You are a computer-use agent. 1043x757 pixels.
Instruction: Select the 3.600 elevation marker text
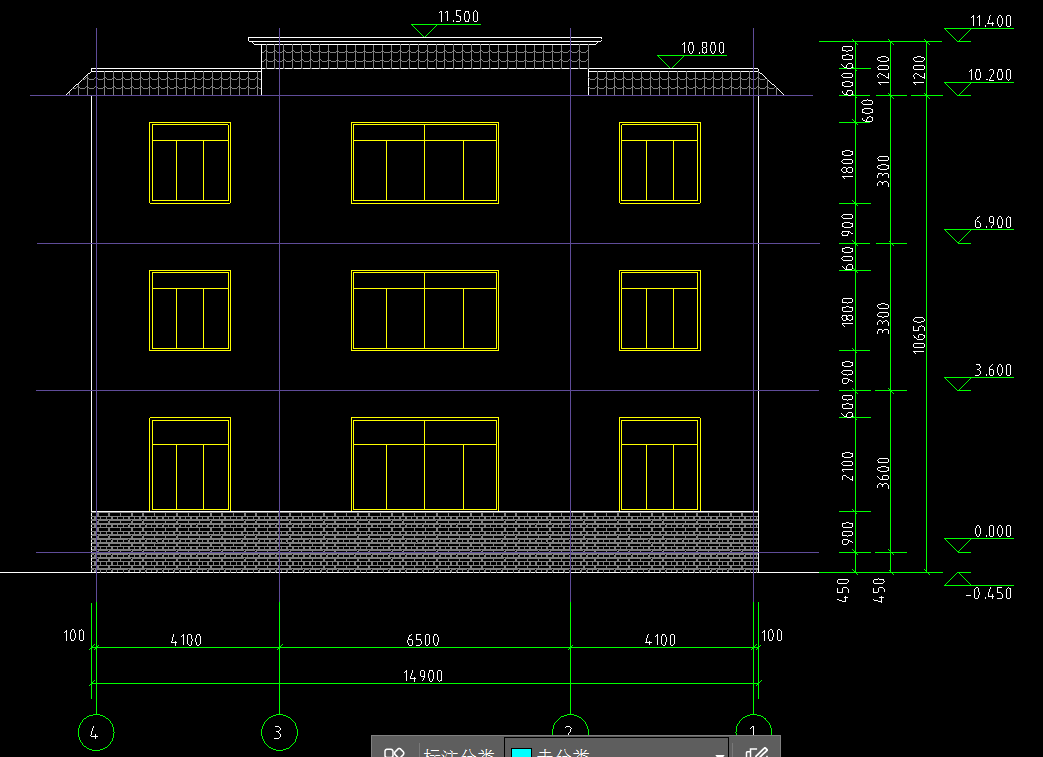point(993,370)
